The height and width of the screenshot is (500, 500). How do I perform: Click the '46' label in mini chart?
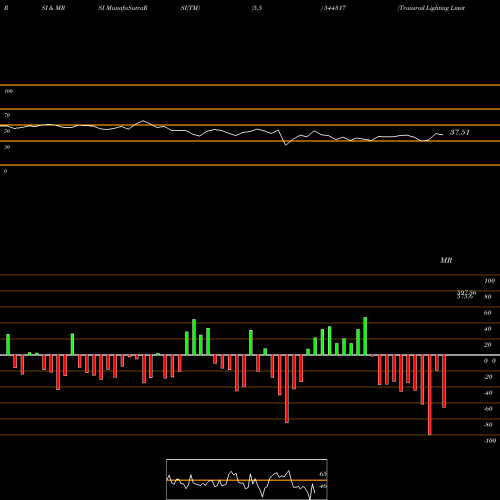point(322,486)
